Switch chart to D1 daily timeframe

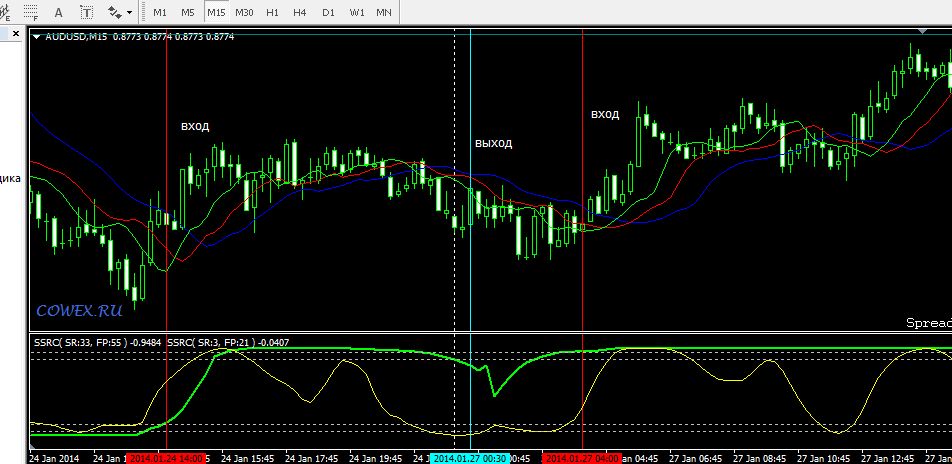click(328, 12)
